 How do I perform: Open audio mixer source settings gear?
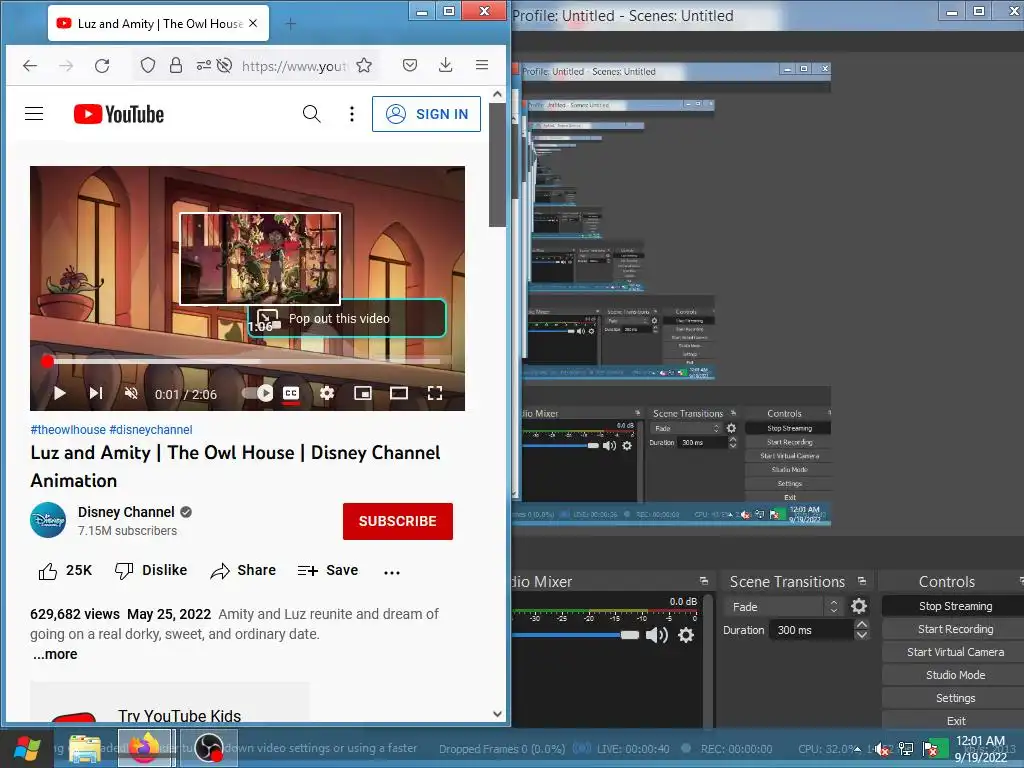coord(686,635)
